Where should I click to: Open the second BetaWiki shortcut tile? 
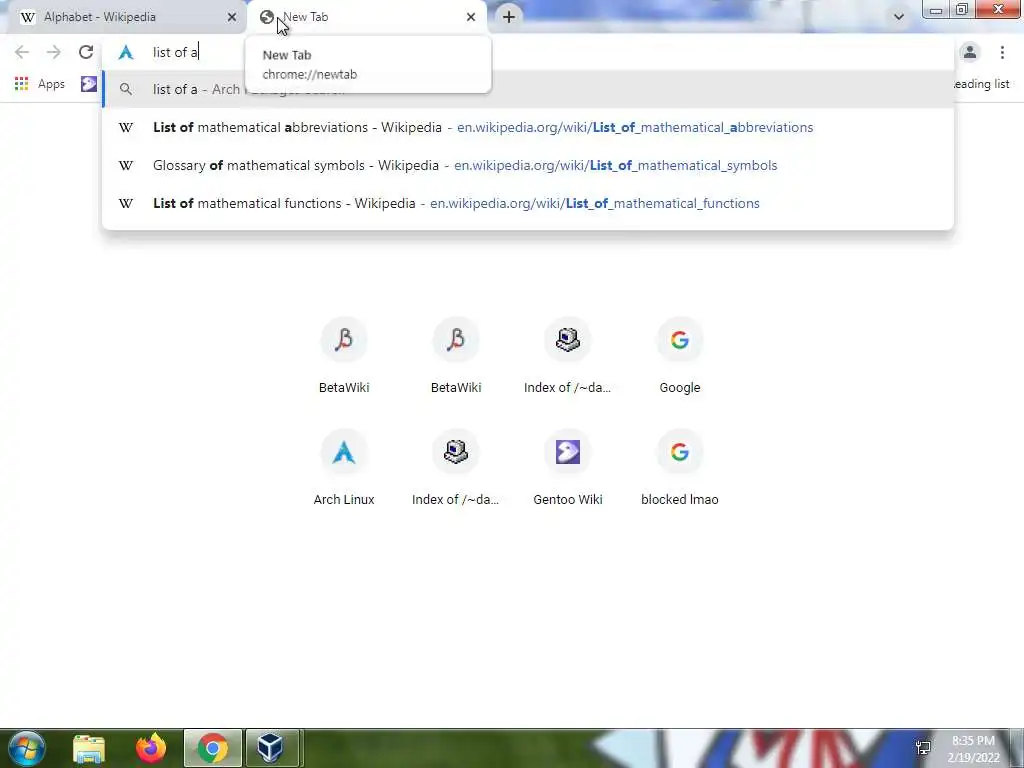click(456, 357)
